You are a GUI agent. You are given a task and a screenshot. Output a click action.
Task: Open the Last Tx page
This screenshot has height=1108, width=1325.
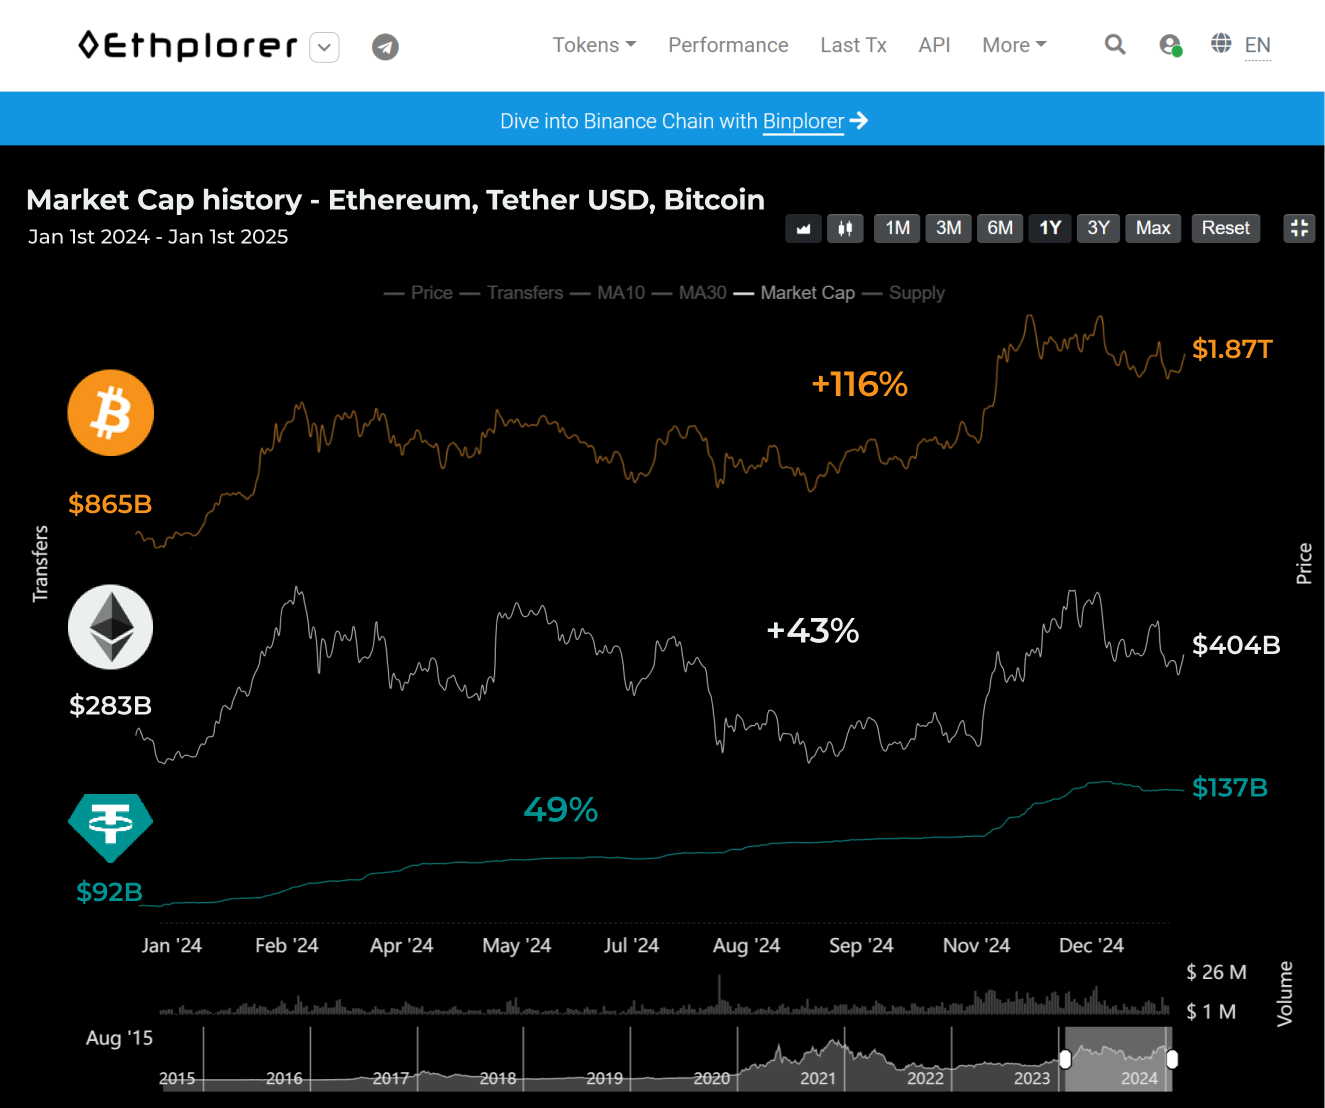[853, 45]
